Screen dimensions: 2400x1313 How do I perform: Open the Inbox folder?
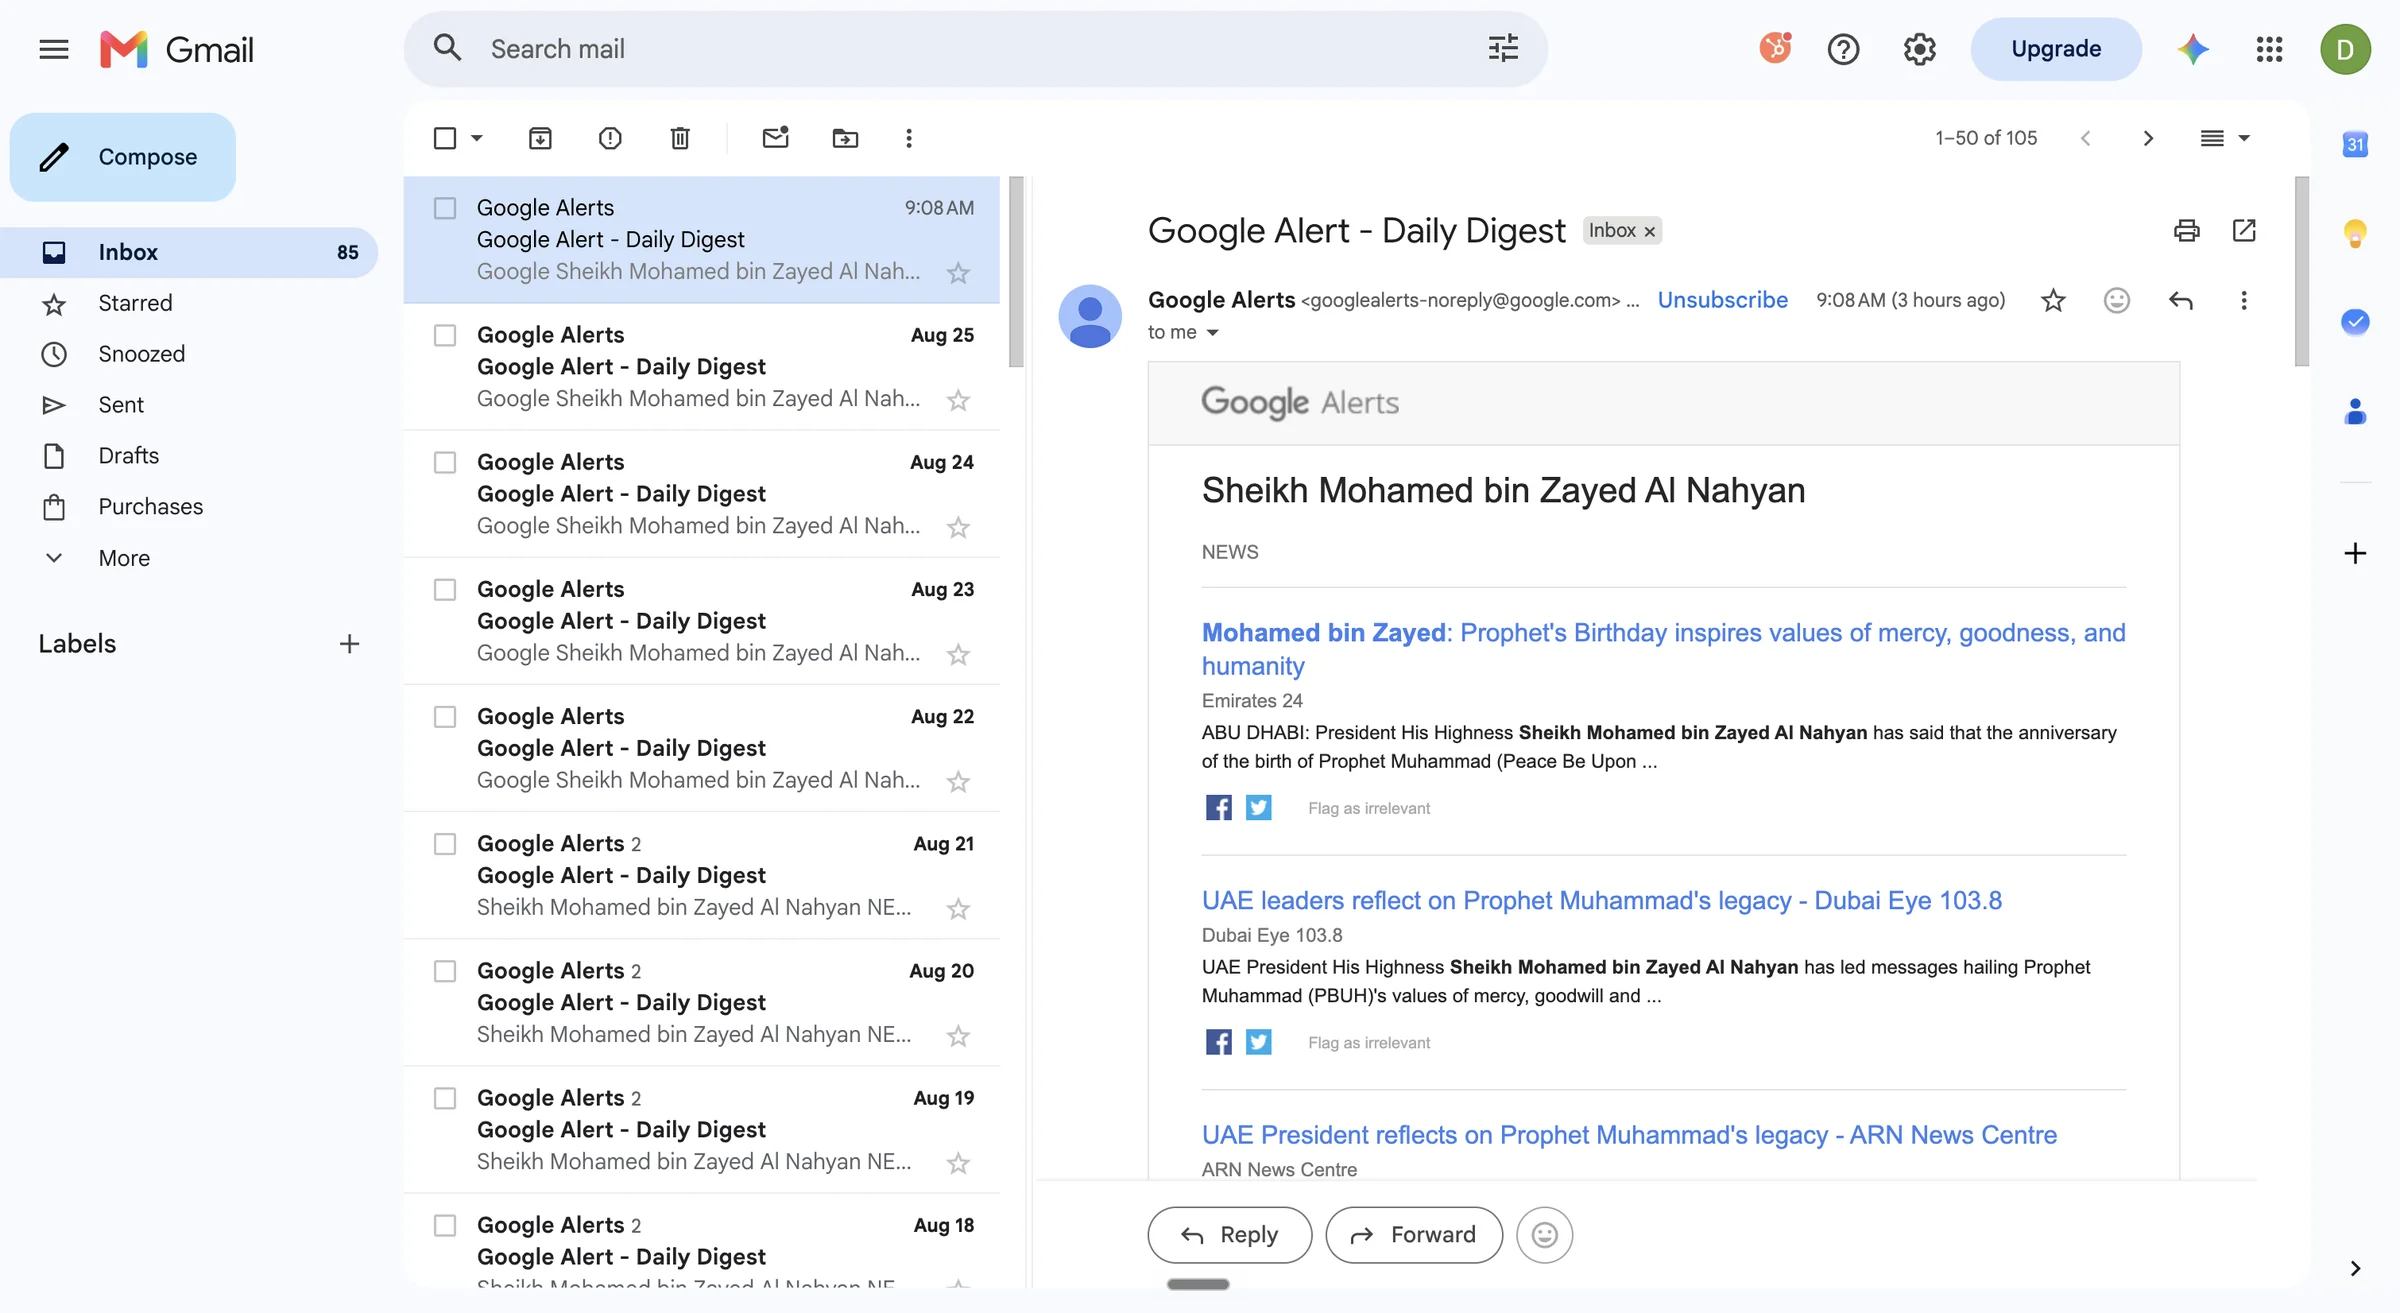click(x=190, y=252)
